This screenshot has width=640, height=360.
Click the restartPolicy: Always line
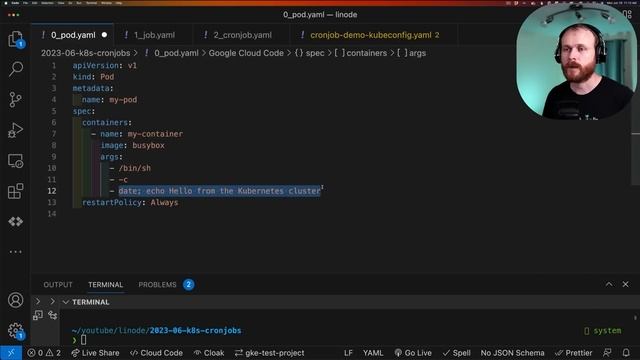pos(130,202)
